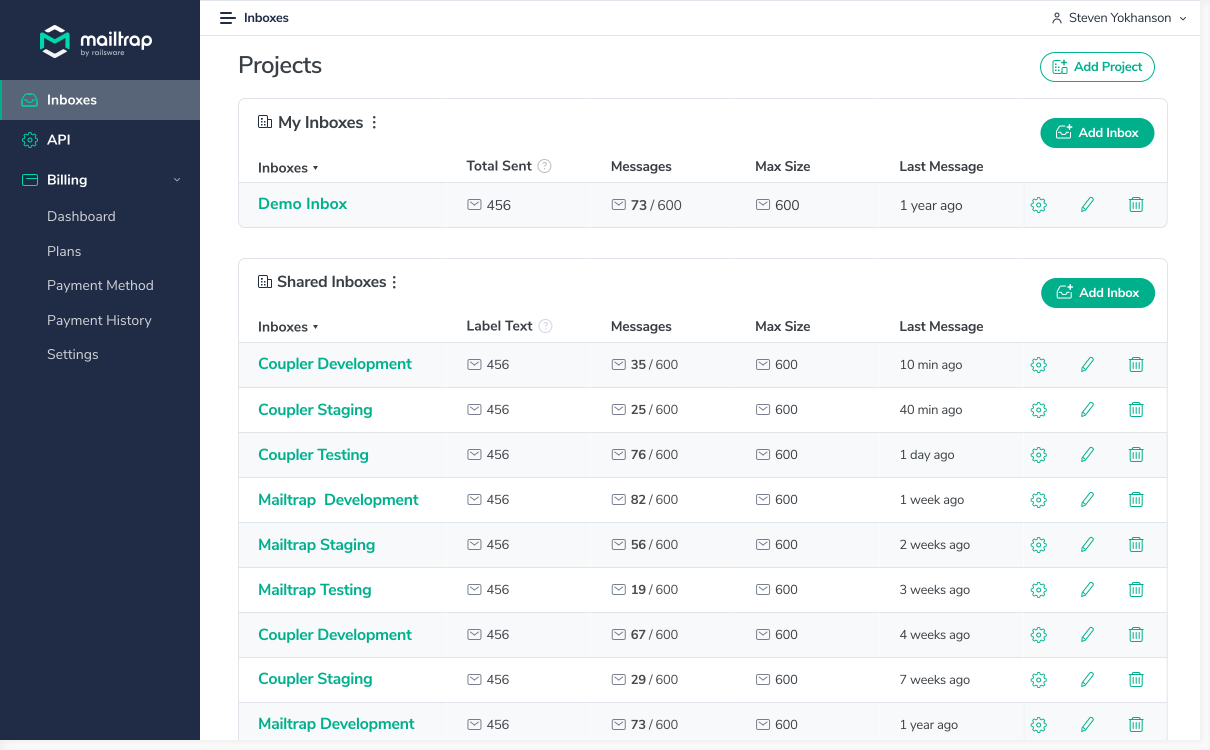This screenshot has width=1210, height=750.
Task: Click the Add Project button
Action: (1097, 67)
